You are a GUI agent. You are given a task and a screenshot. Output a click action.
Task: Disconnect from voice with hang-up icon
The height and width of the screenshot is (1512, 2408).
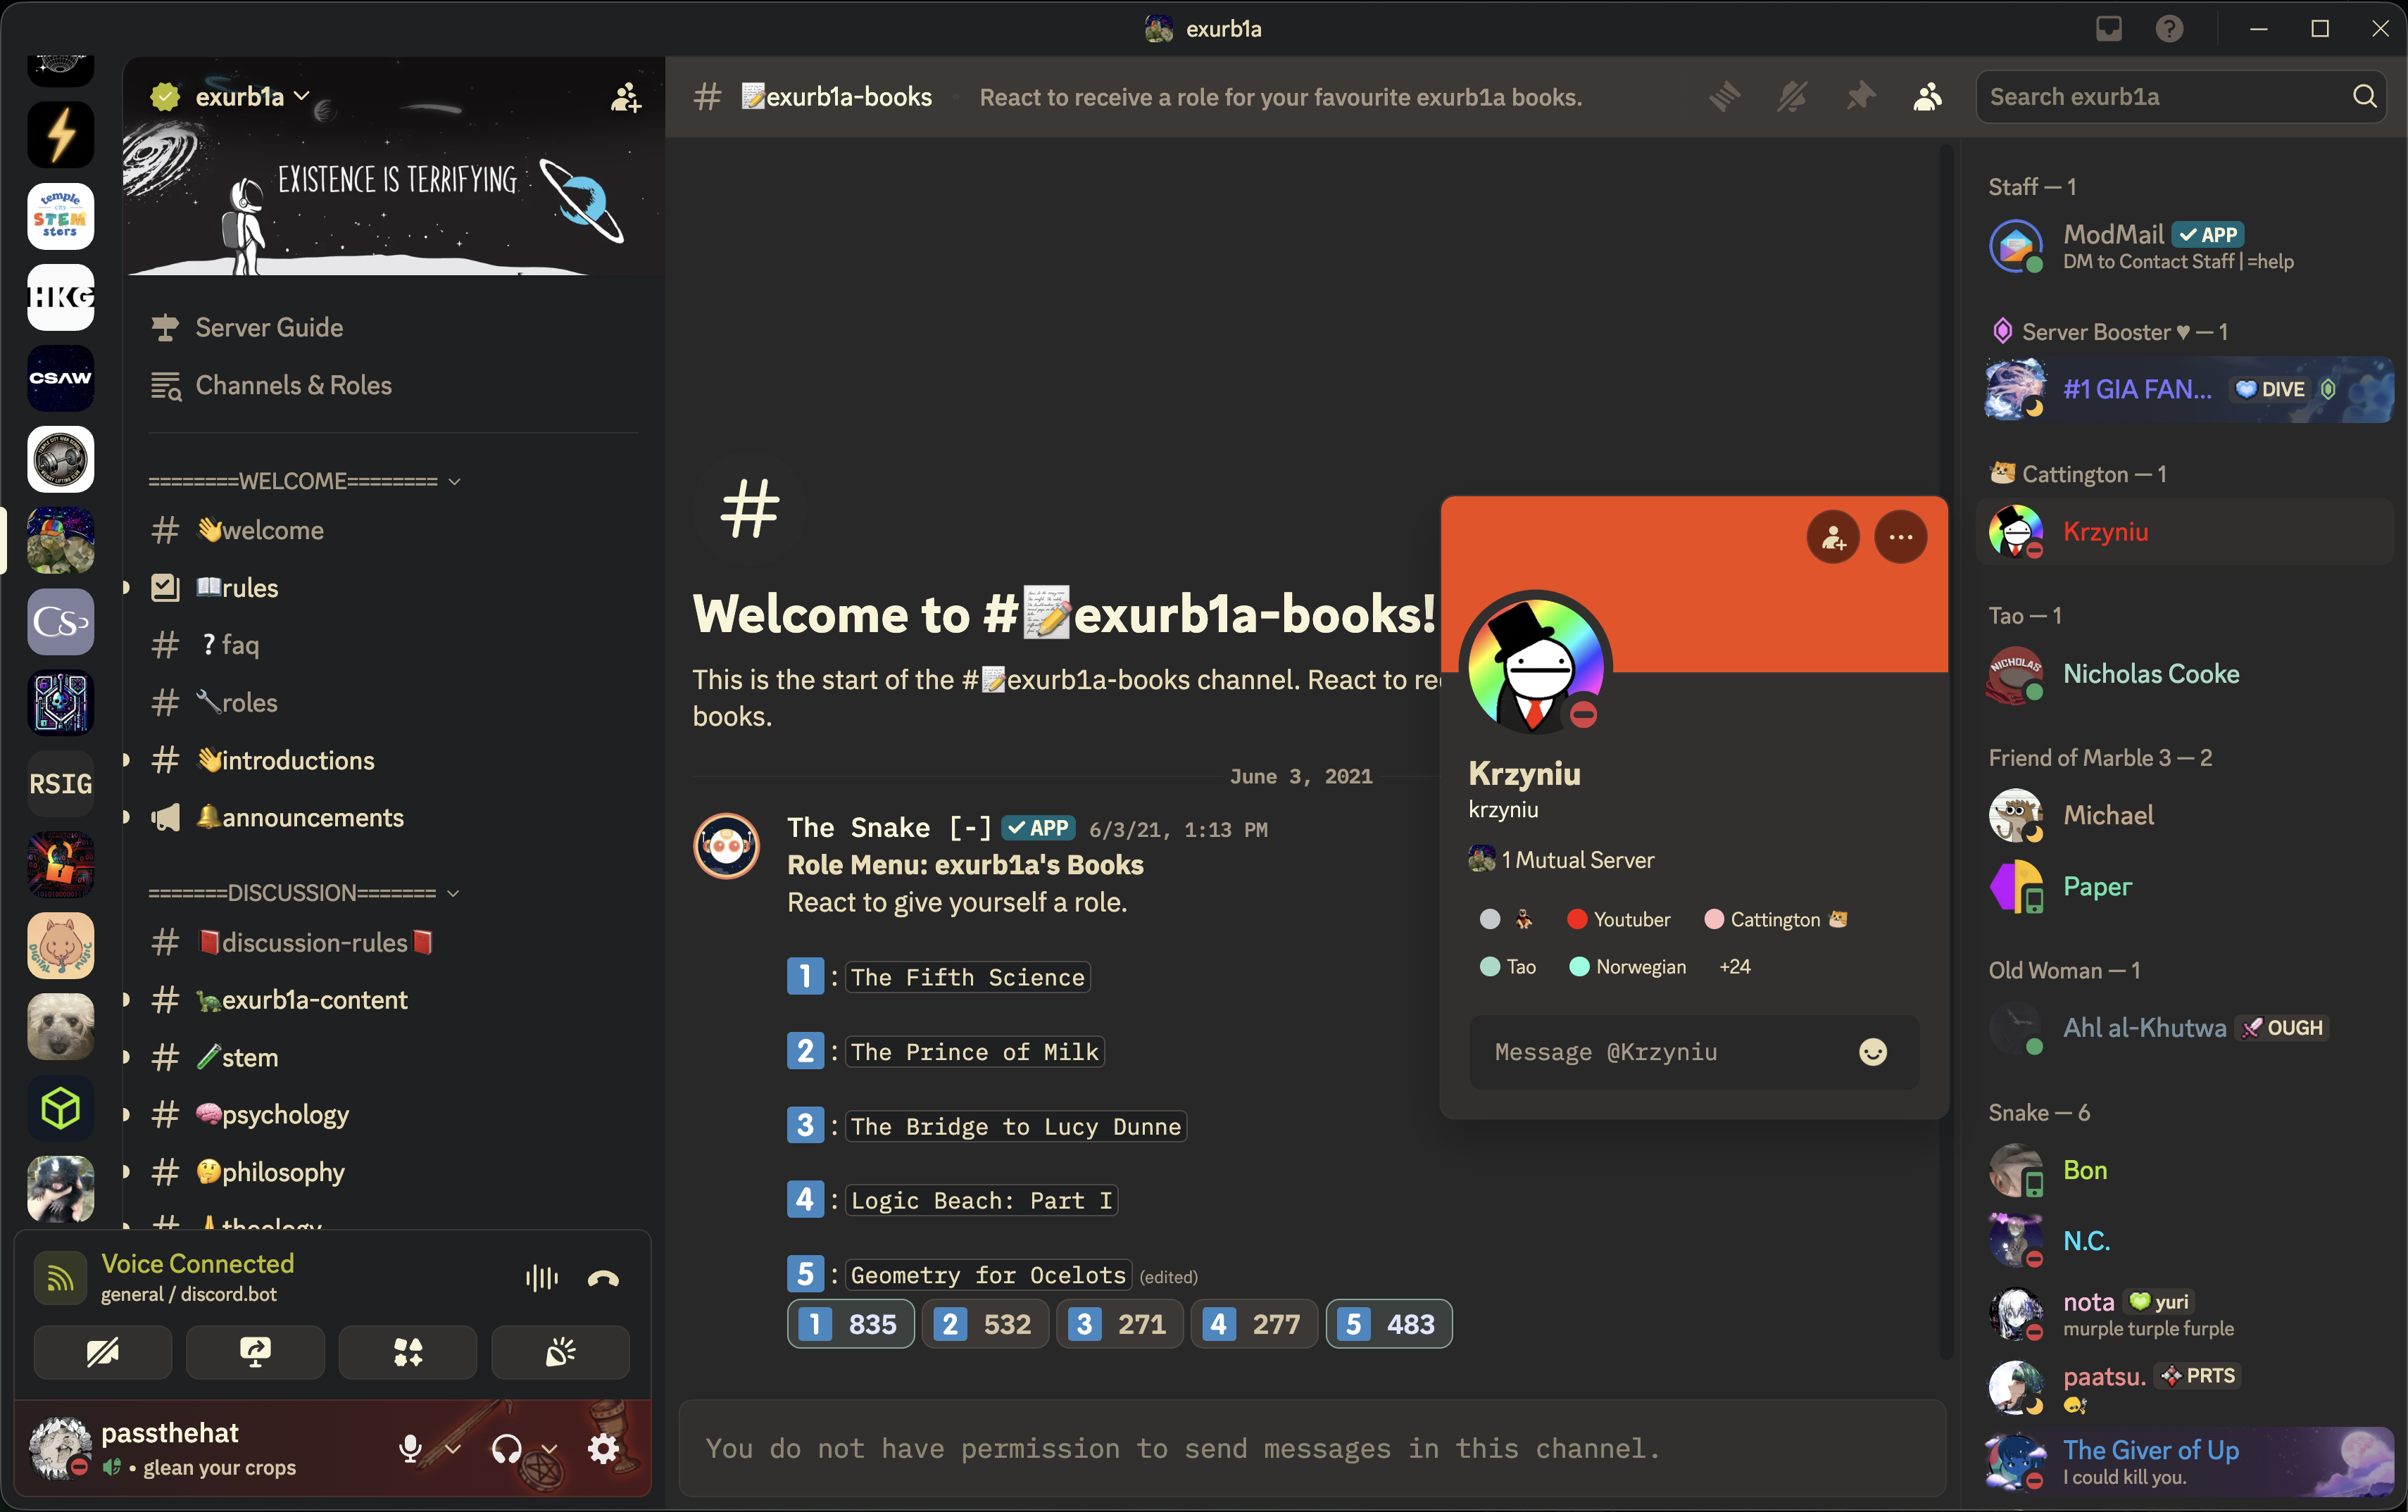pyautogui.click(x=603, y=1278)
